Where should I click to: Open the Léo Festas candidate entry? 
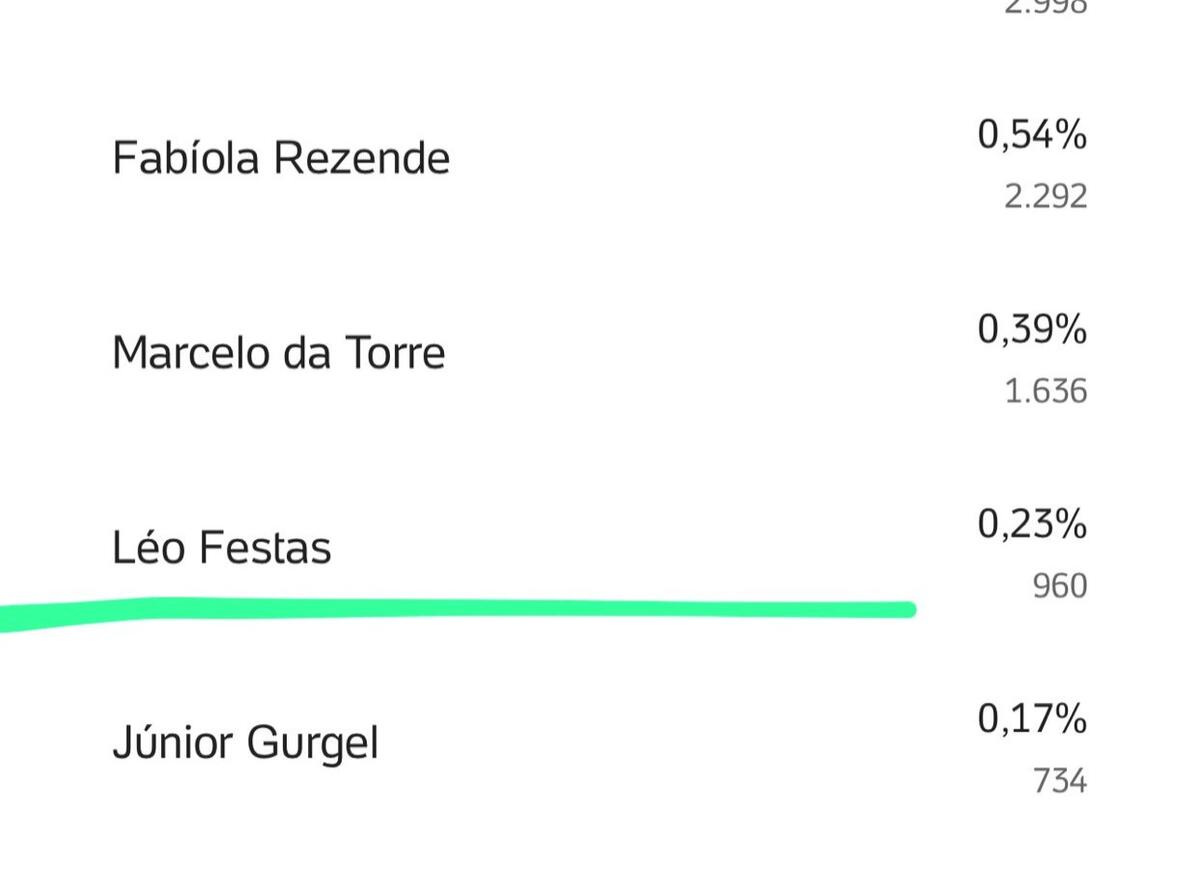pyautogui.click(x=221, y=548)
